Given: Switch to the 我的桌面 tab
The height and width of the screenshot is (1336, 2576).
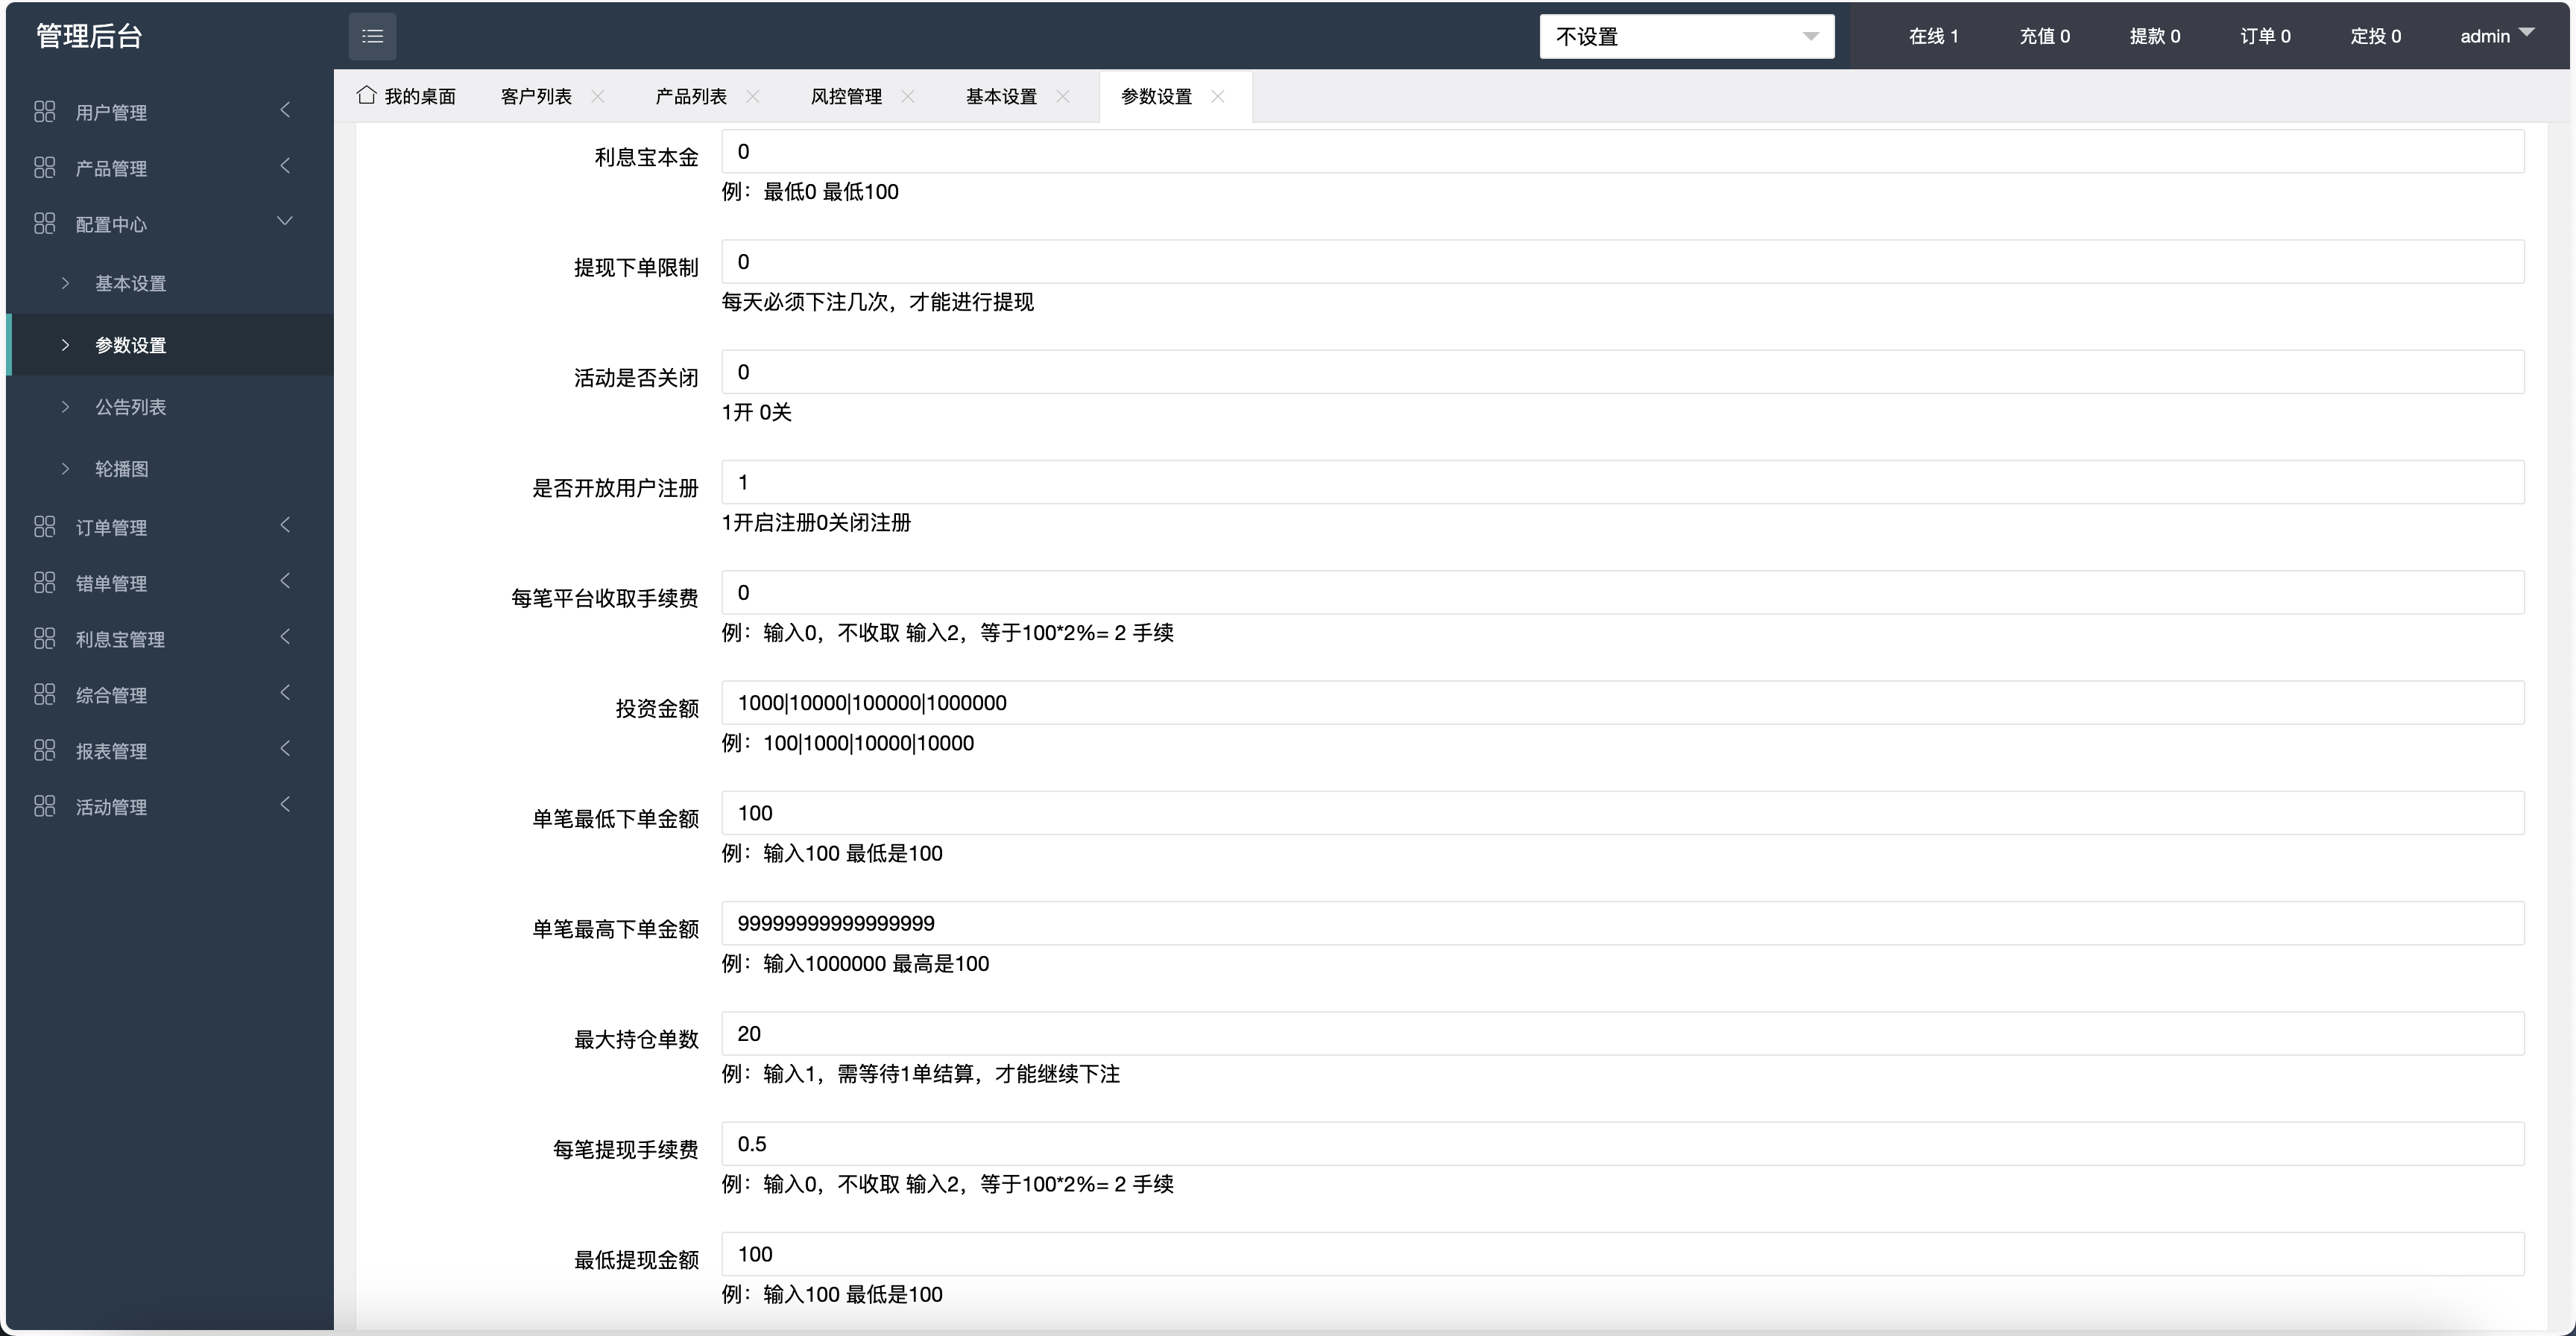Looking at the screenshot, I should pyautogui.click(x=420, y=95).
